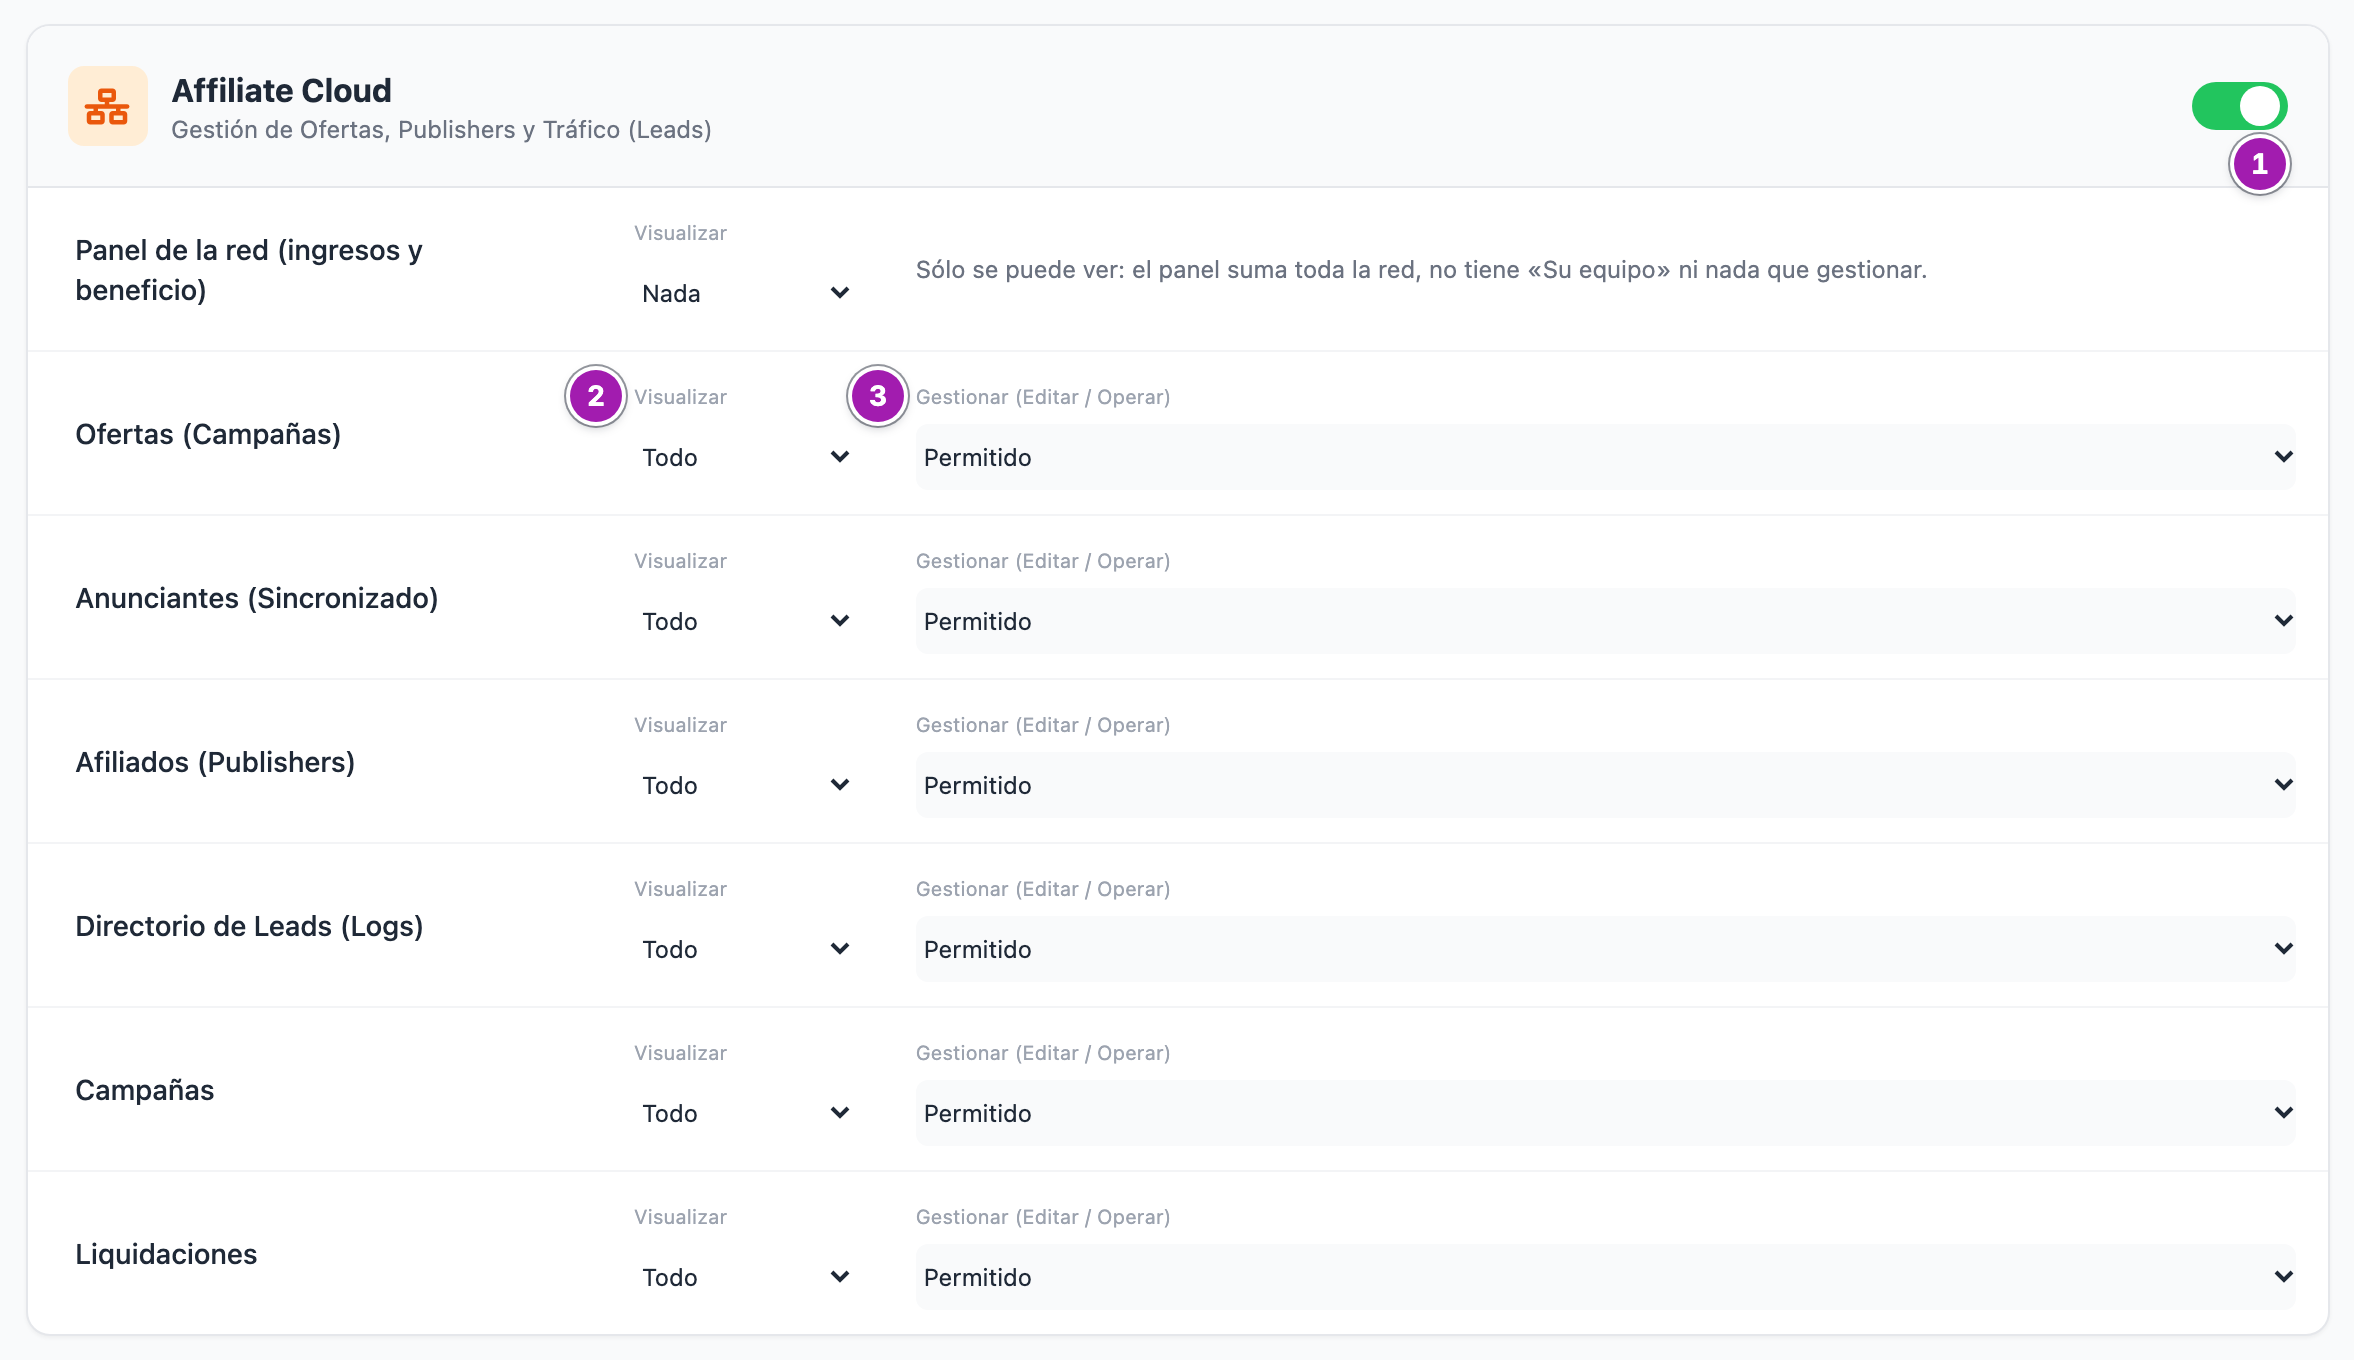The height and width of the screenshot is (1360, 2354).
Task: Open Gestionar dropdown for Campañas row
Action: coord(1605,1113)
